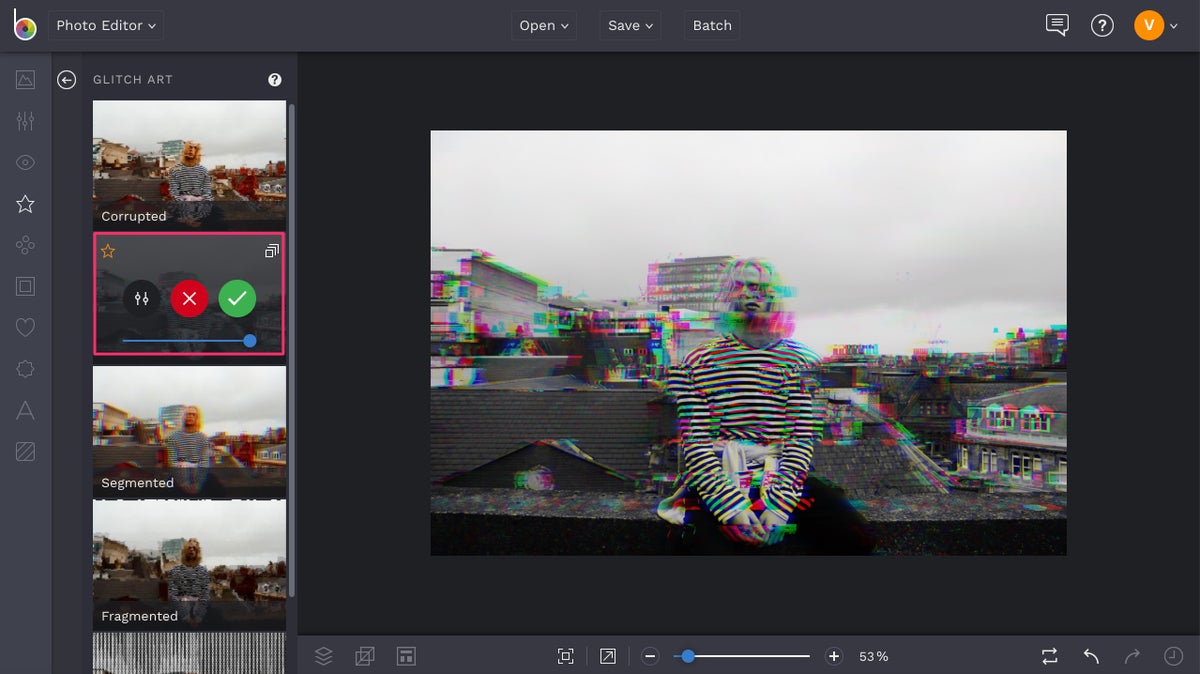
Task: Apply the glitch effect with green checkmark
Action: coord(237,298)
